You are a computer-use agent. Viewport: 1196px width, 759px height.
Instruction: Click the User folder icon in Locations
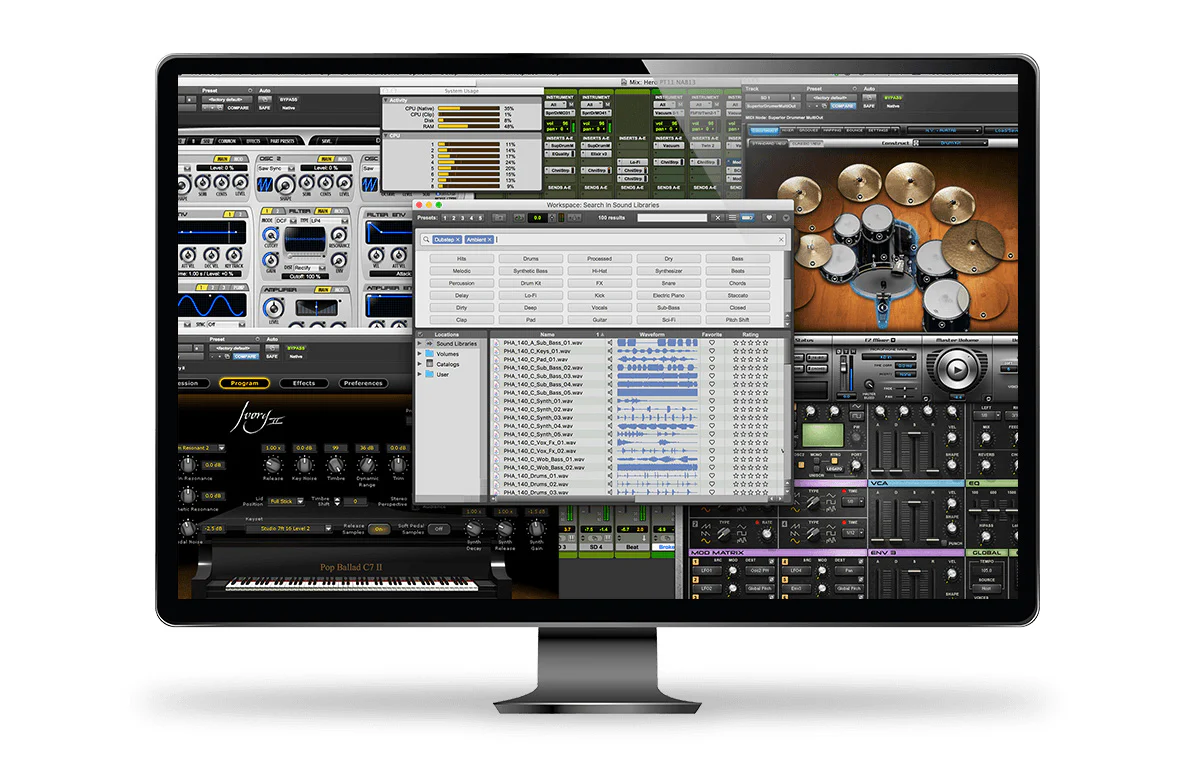(429, 375)
